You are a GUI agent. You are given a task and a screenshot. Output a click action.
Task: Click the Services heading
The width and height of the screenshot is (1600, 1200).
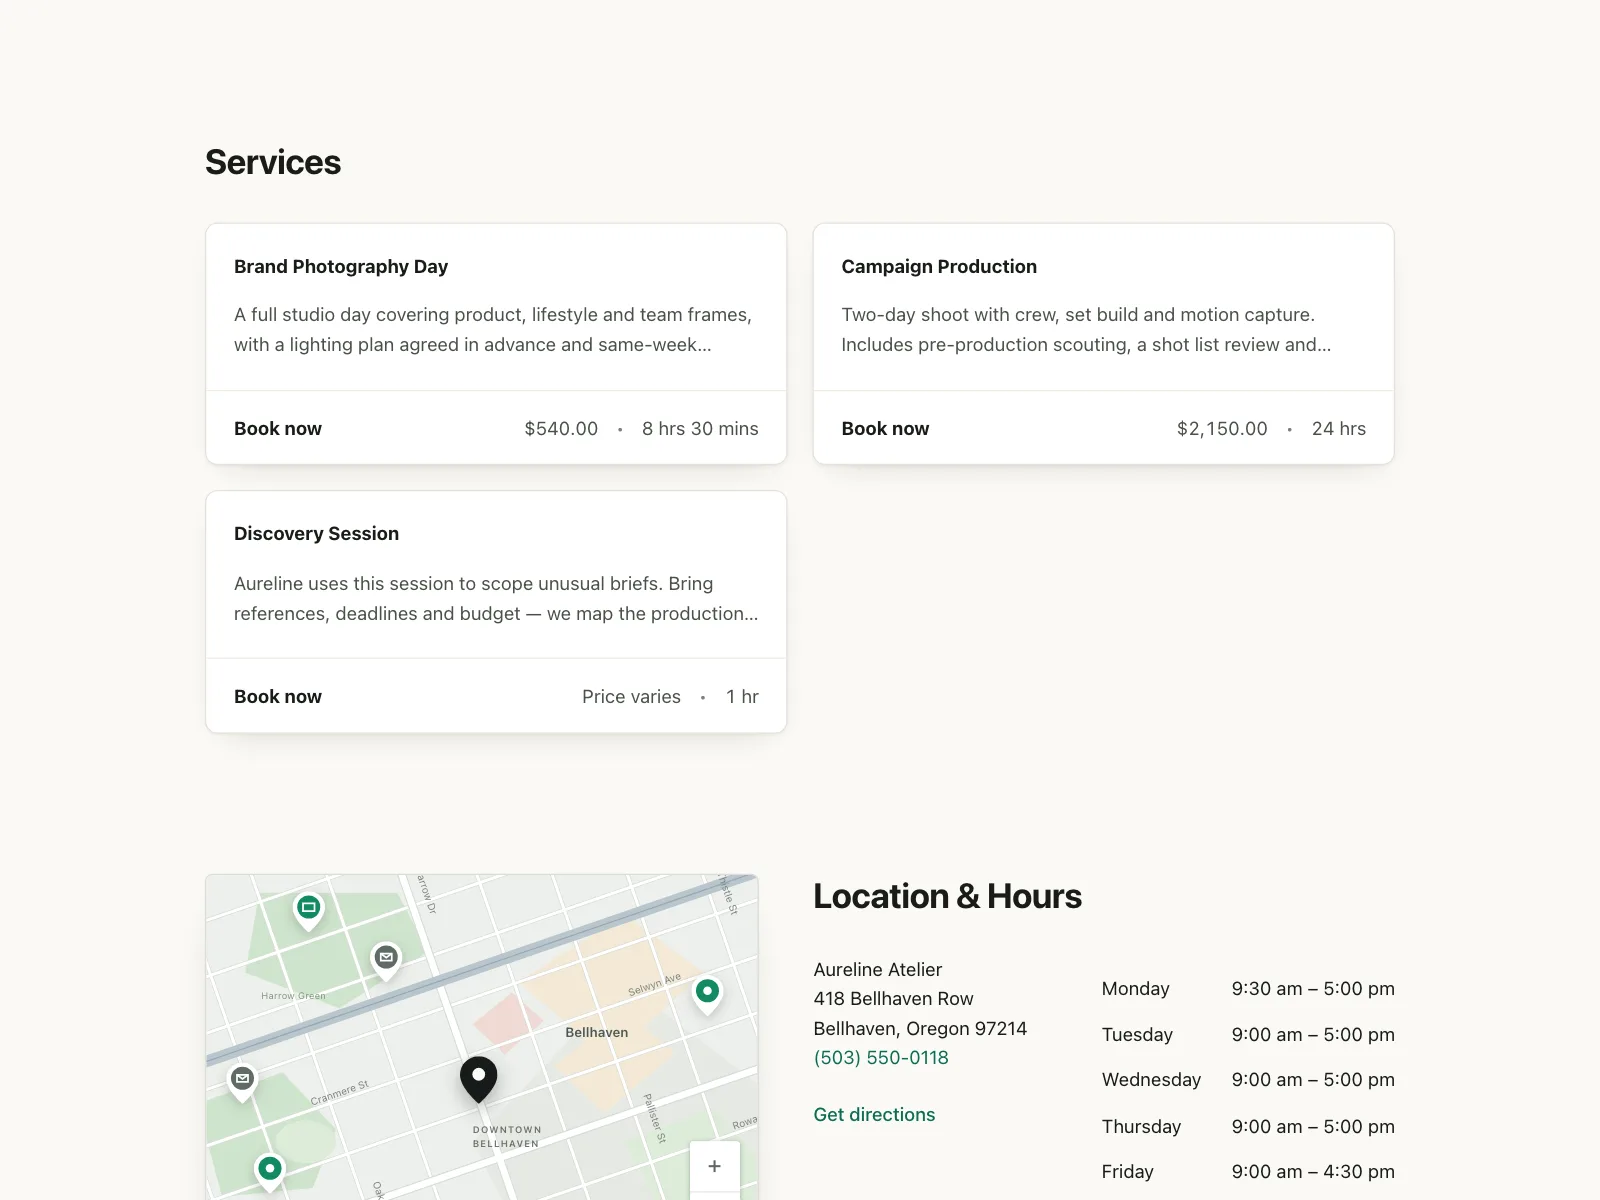pyautogui.click(x=273, y=162)
